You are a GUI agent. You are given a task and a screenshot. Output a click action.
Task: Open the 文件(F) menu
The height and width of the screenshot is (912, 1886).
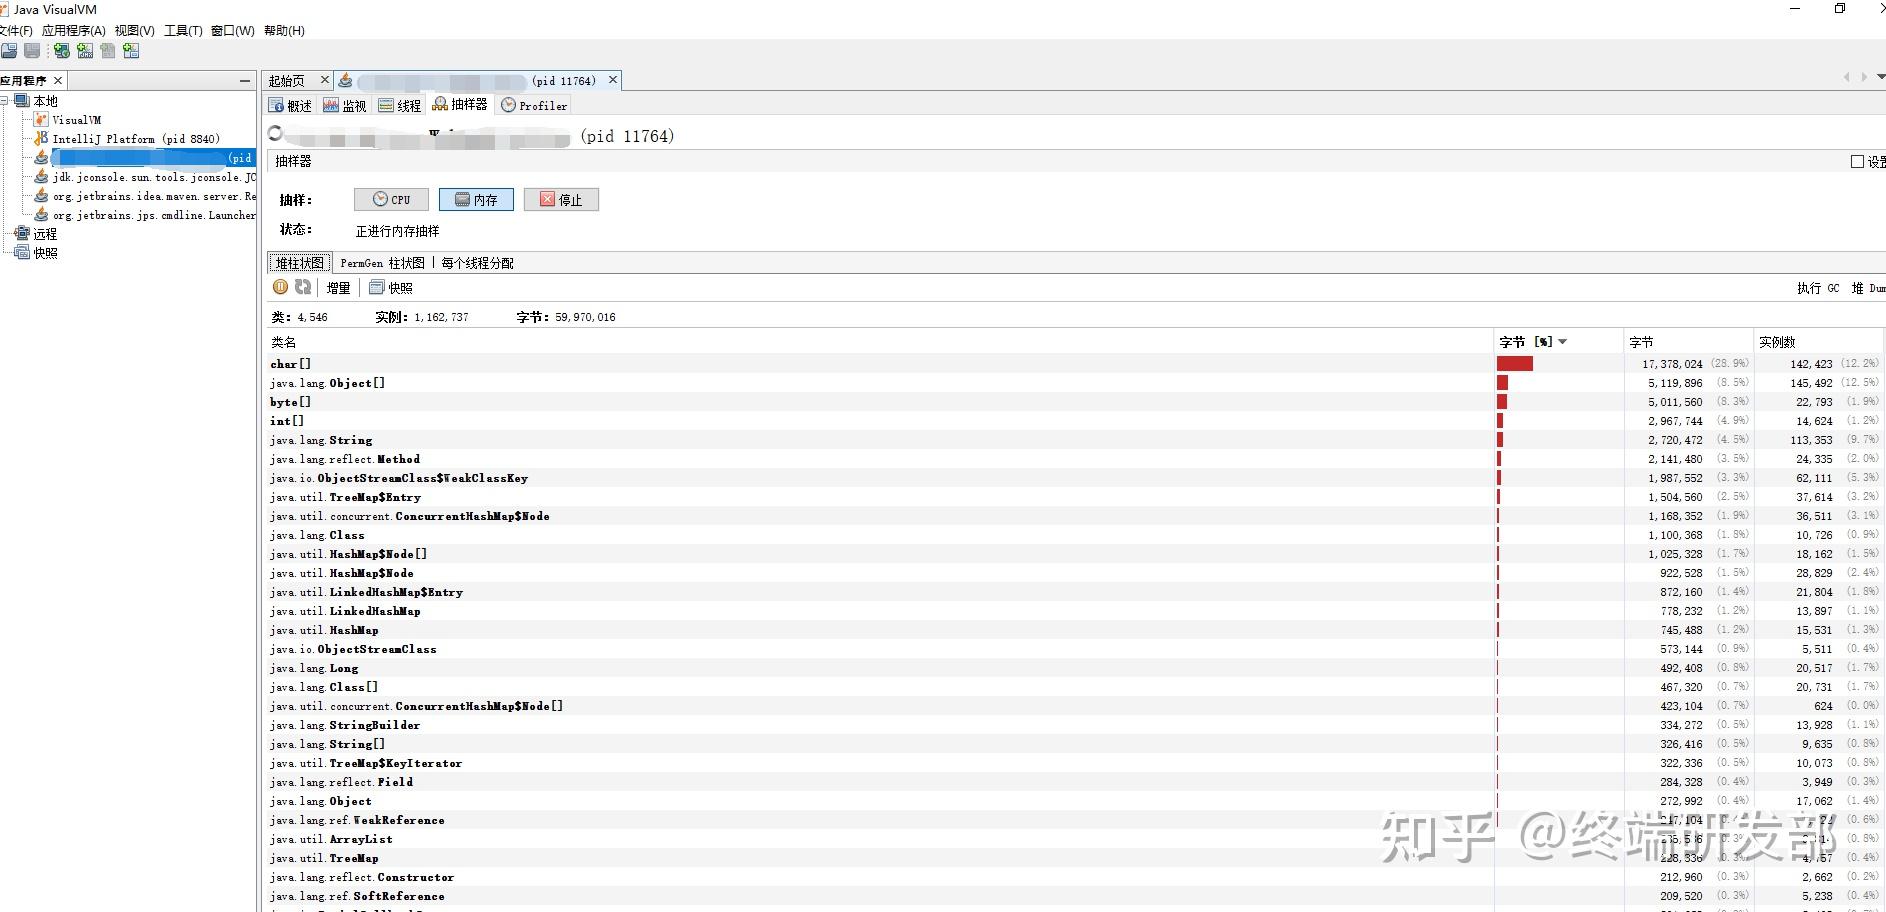click(x=15, y=31)
